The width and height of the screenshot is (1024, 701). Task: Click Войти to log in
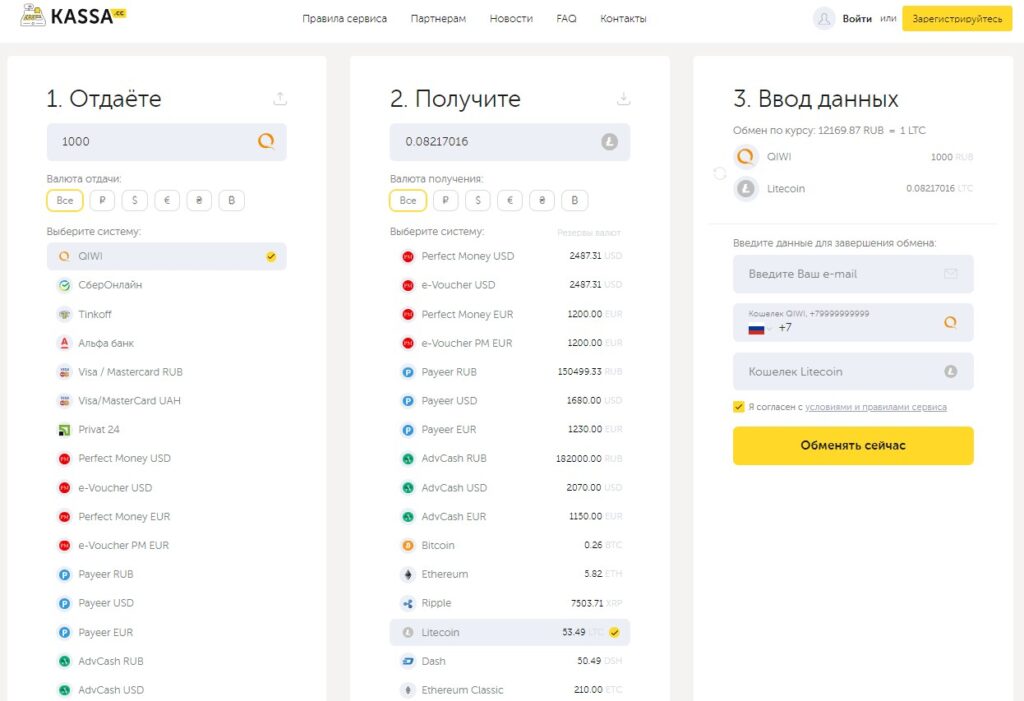tap(857, 19)
